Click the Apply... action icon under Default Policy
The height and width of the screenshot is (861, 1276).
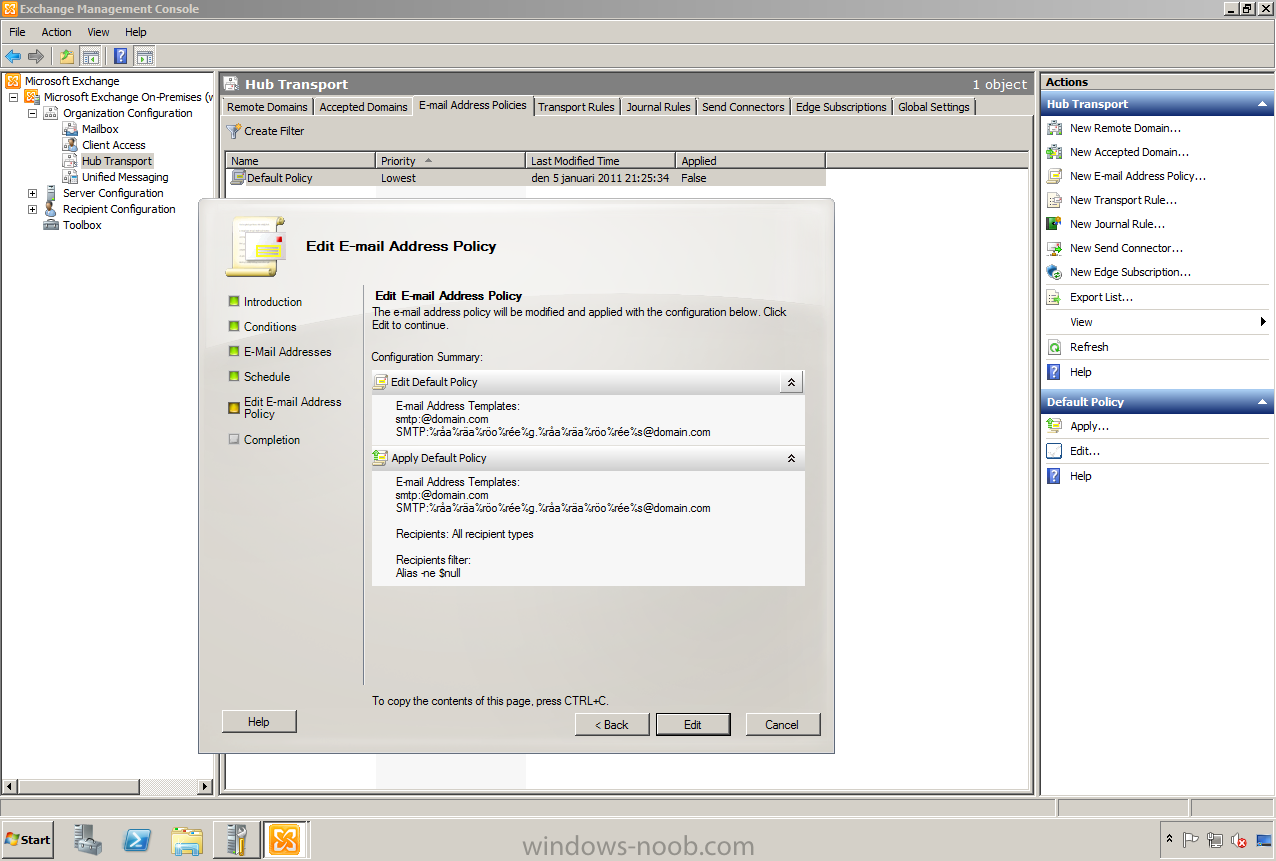tap(1054, 426)
